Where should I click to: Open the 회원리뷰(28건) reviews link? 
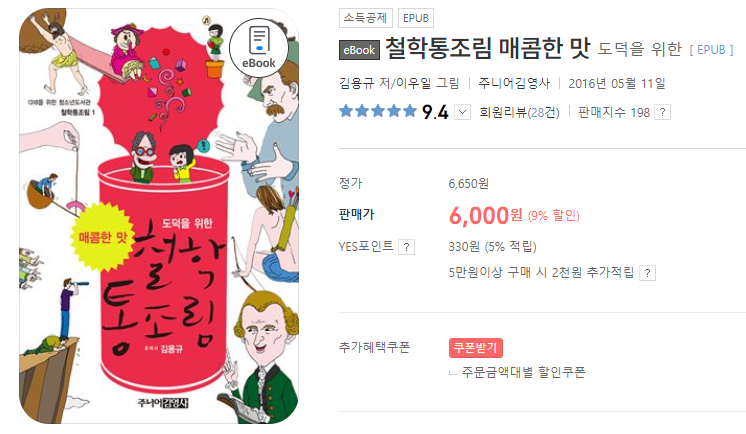(x=519, y=112)
